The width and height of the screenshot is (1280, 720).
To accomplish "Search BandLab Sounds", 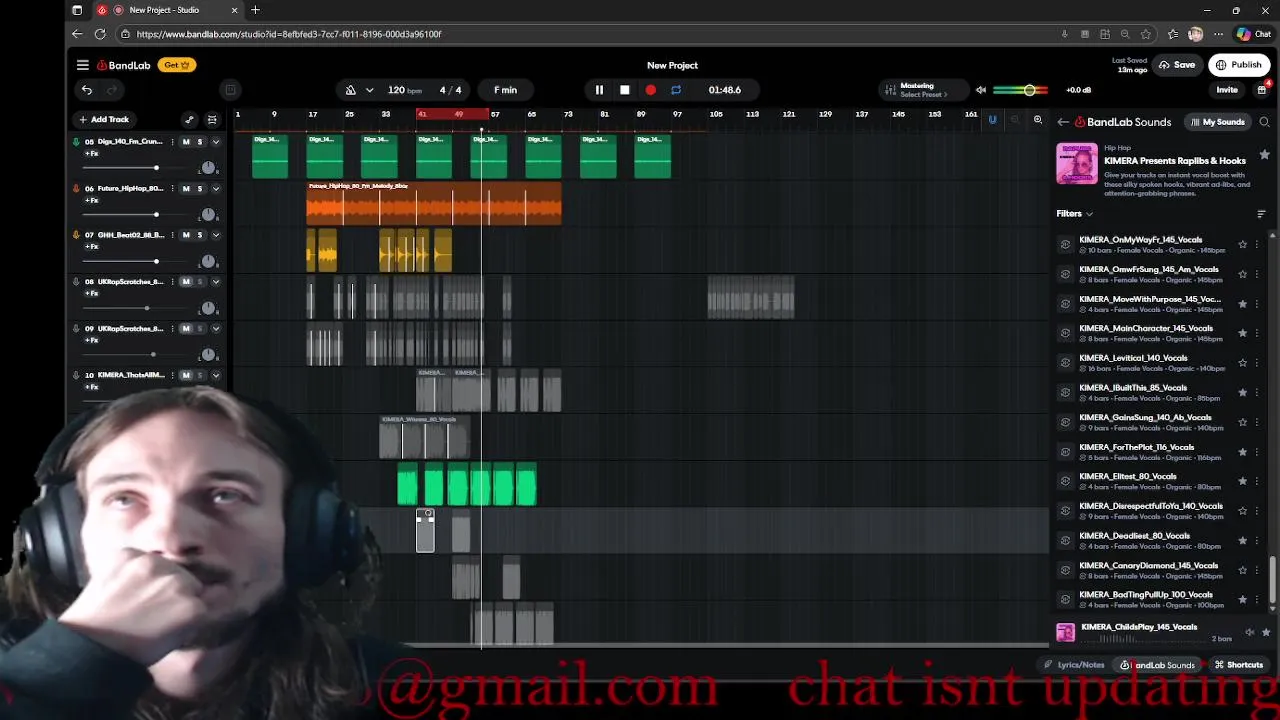I will pos(1264,122).
